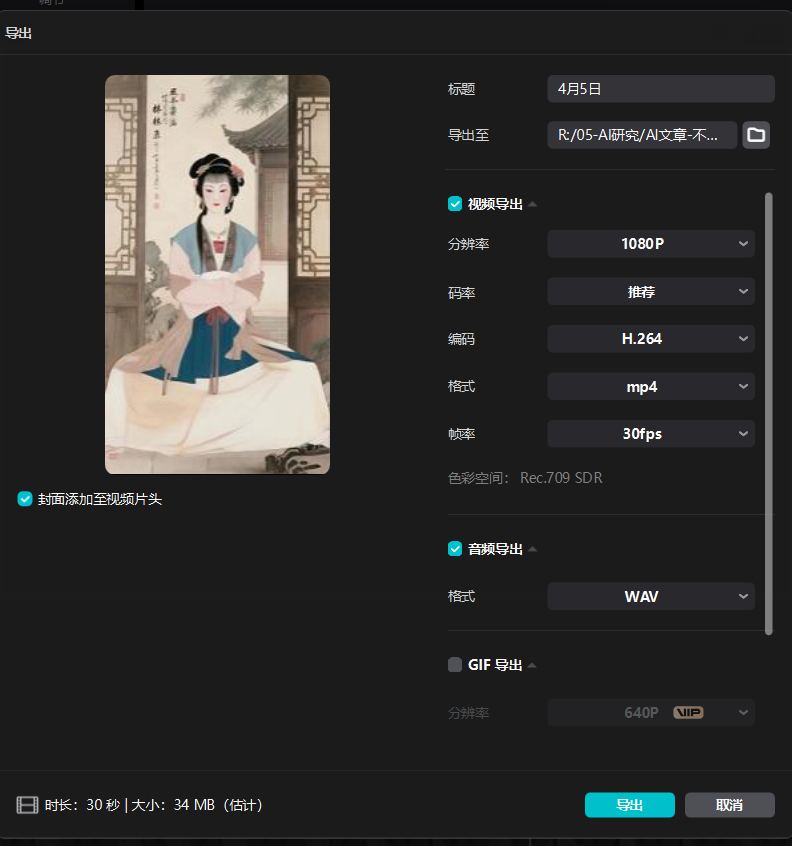Image resolution: width=792 pixels, height=846 pixels.
Task: Toggle 封面添加至视频片头 checkbox
Action: [x=25, y=499]
